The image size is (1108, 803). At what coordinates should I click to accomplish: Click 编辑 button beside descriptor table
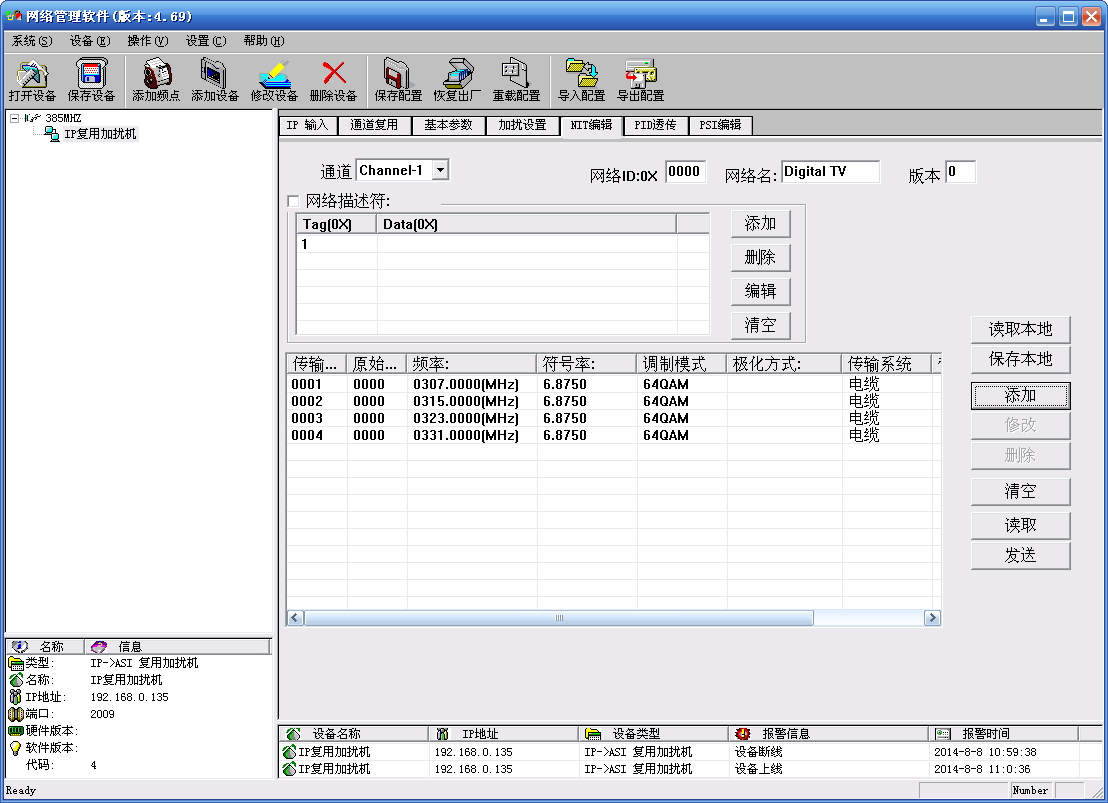pos(760,291)
